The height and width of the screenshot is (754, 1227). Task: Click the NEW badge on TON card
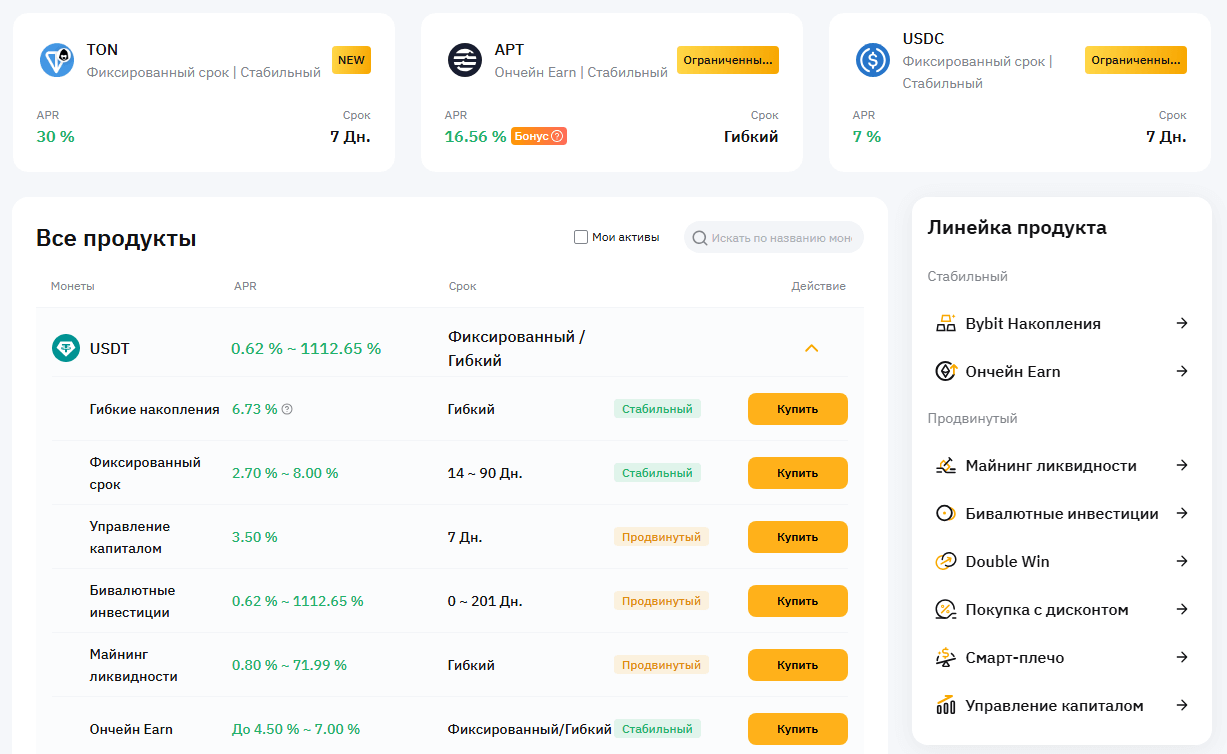(351, 60)
